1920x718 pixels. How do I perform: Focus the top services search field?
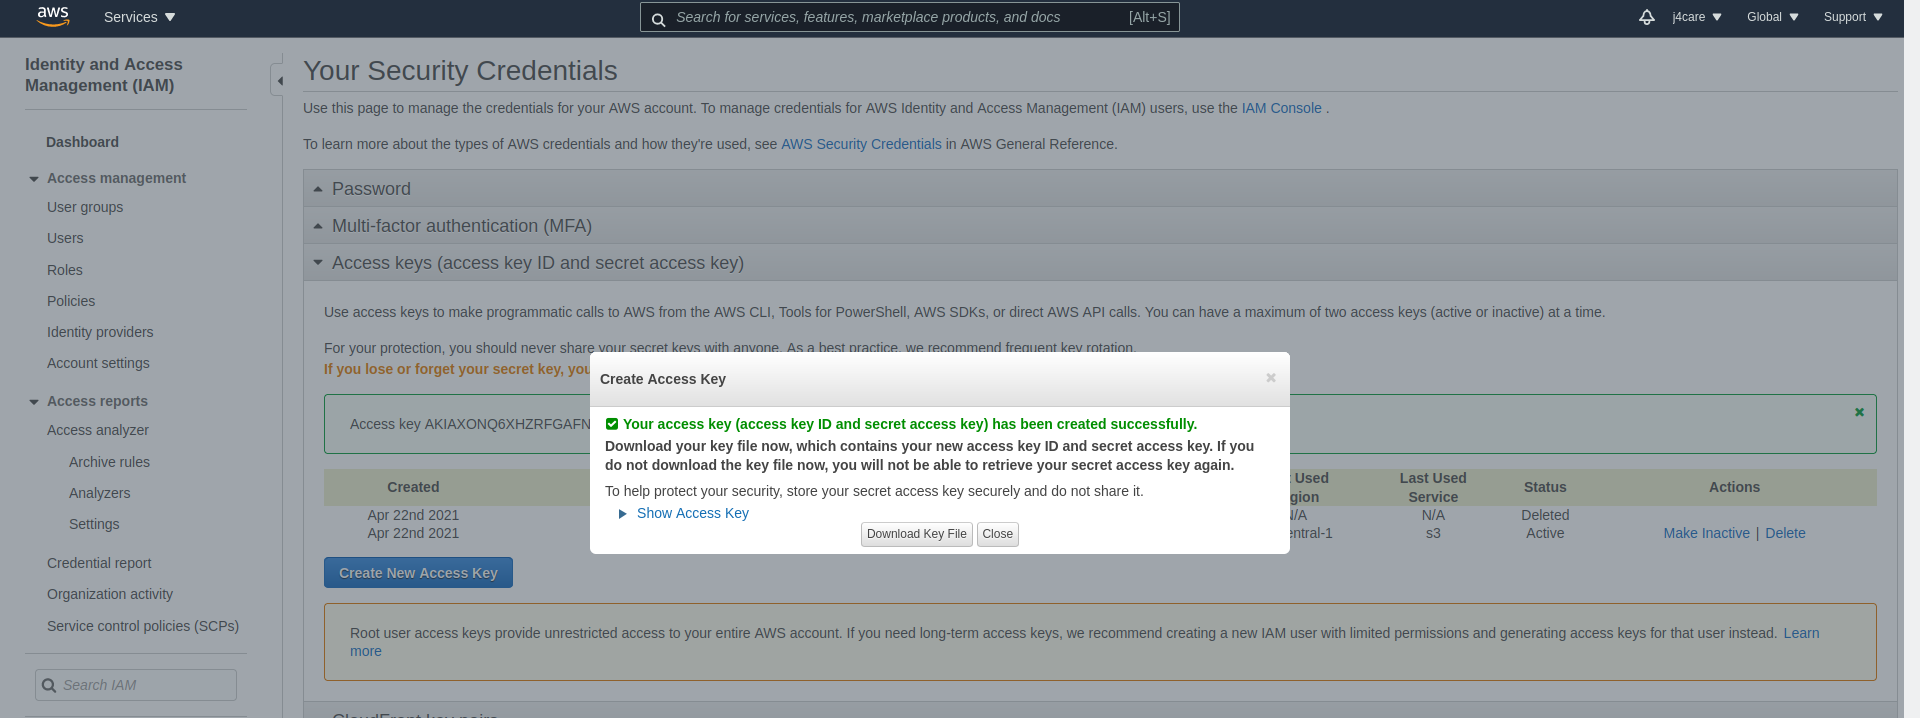click(910, 17)
